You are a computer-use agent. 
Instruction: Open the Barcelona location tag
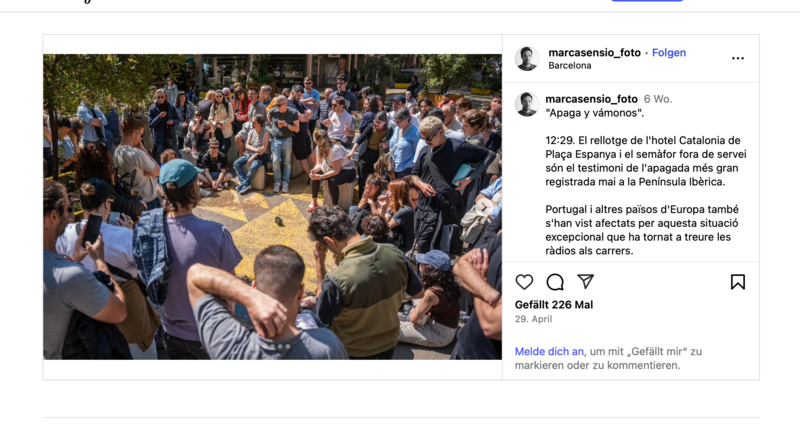(570, 65)
